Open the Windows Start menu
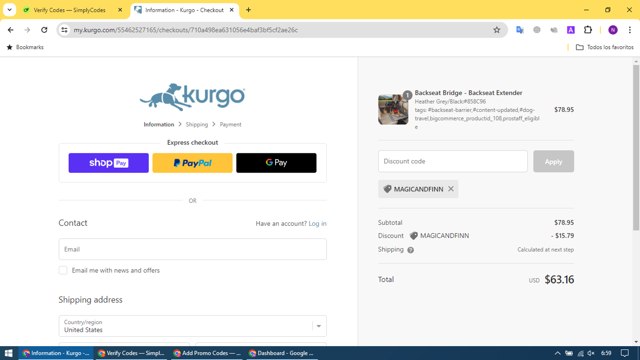The width and height of the screenshot is (640, 360). pos(9,353)
